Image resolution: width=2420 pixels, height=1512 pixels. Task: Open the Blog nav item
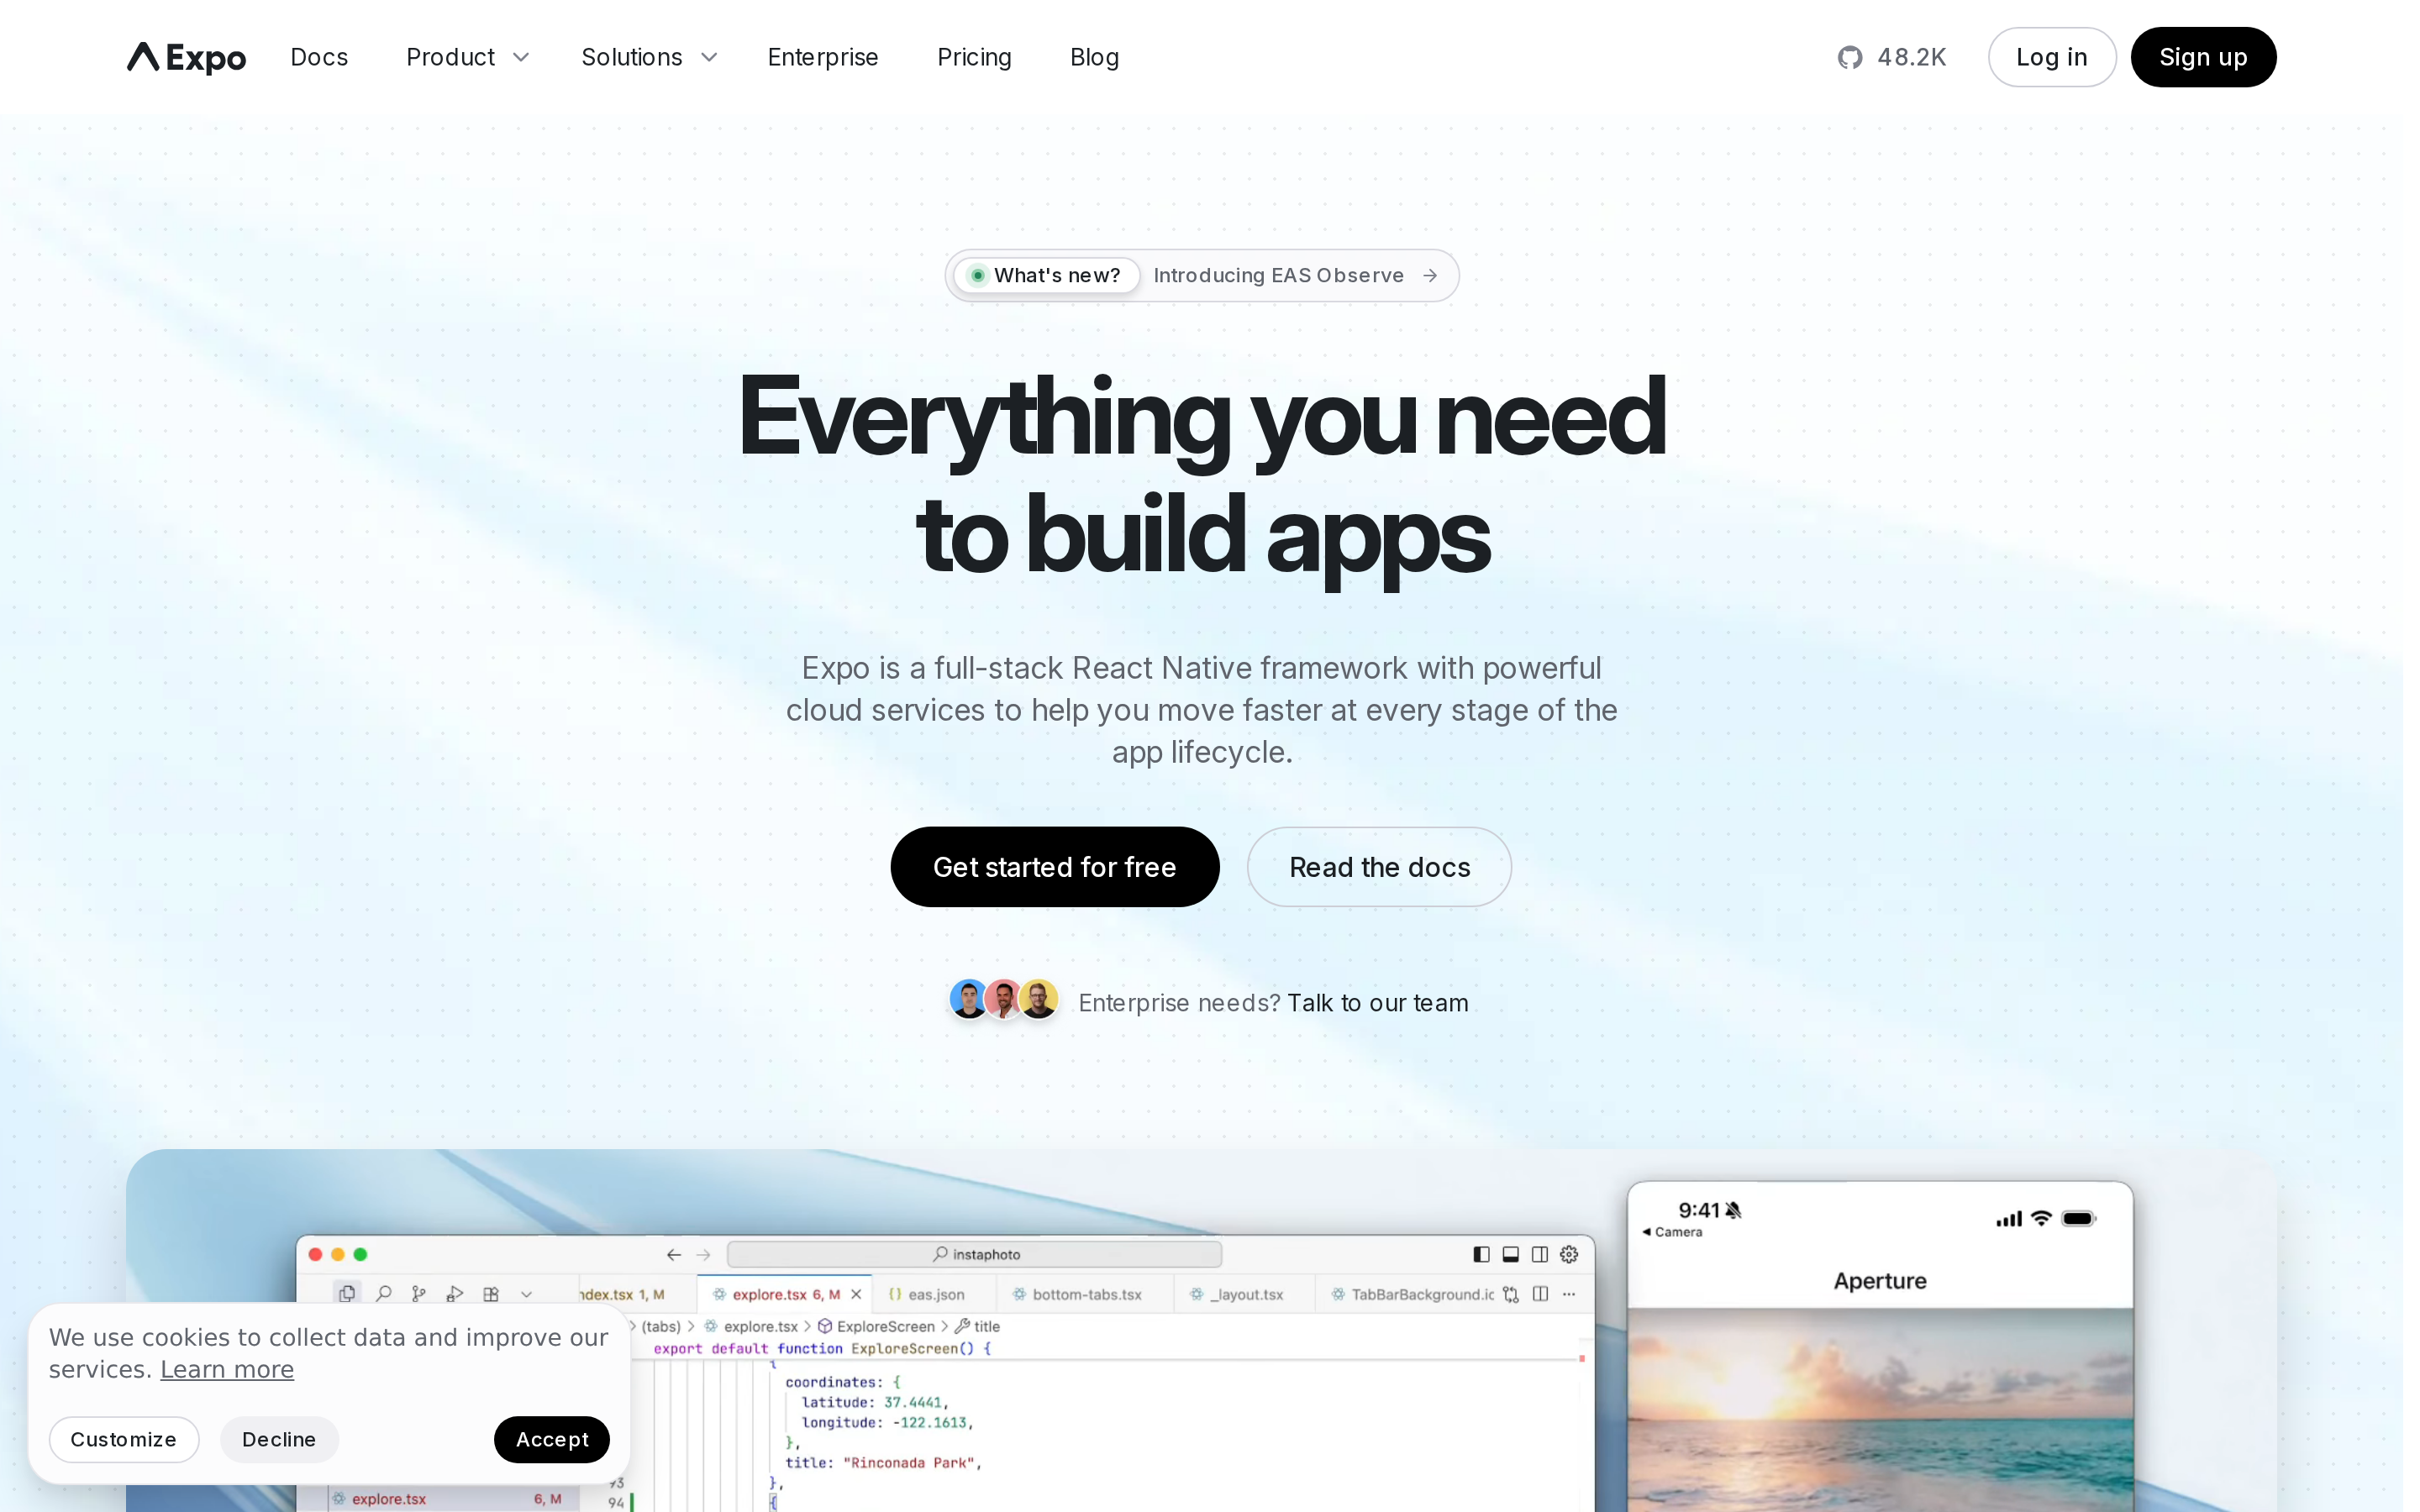click(1094, 57)
